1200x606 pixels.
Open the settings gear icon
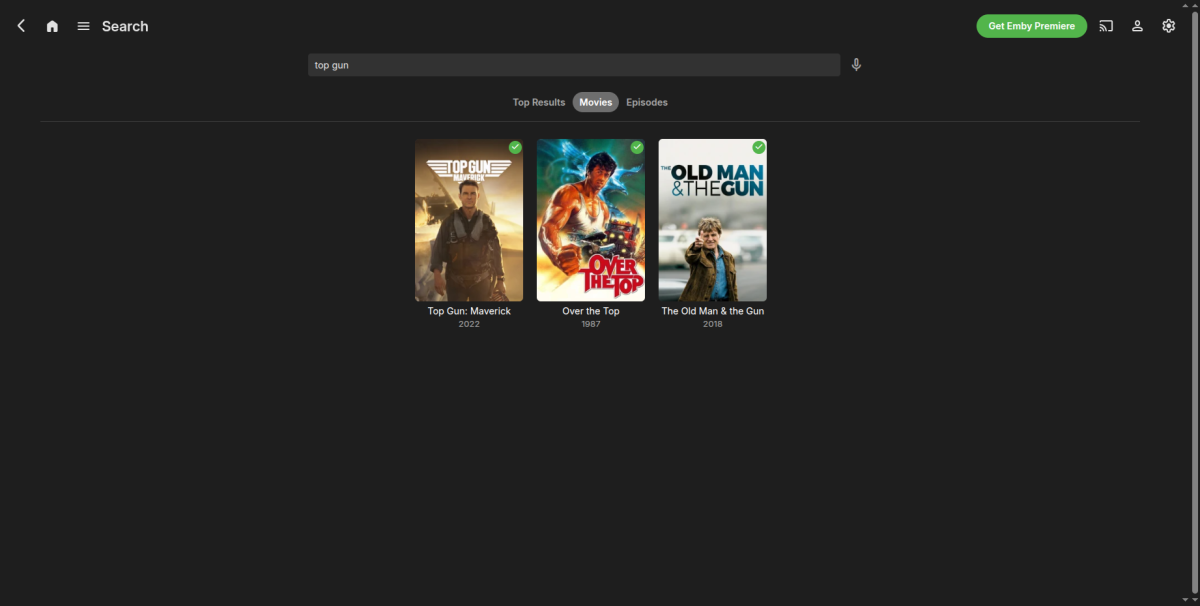point(1168,26)
